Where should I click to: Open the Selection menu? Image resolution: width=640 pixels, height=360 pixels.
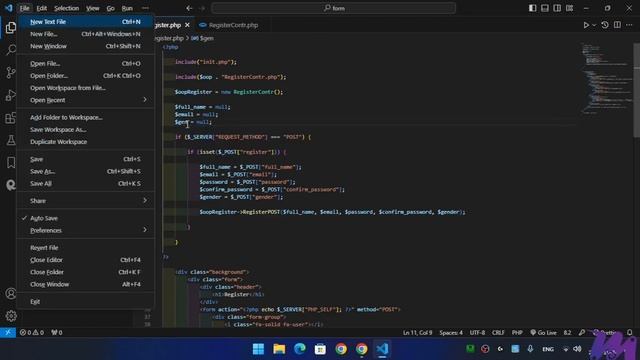click(x=66, y=8)
